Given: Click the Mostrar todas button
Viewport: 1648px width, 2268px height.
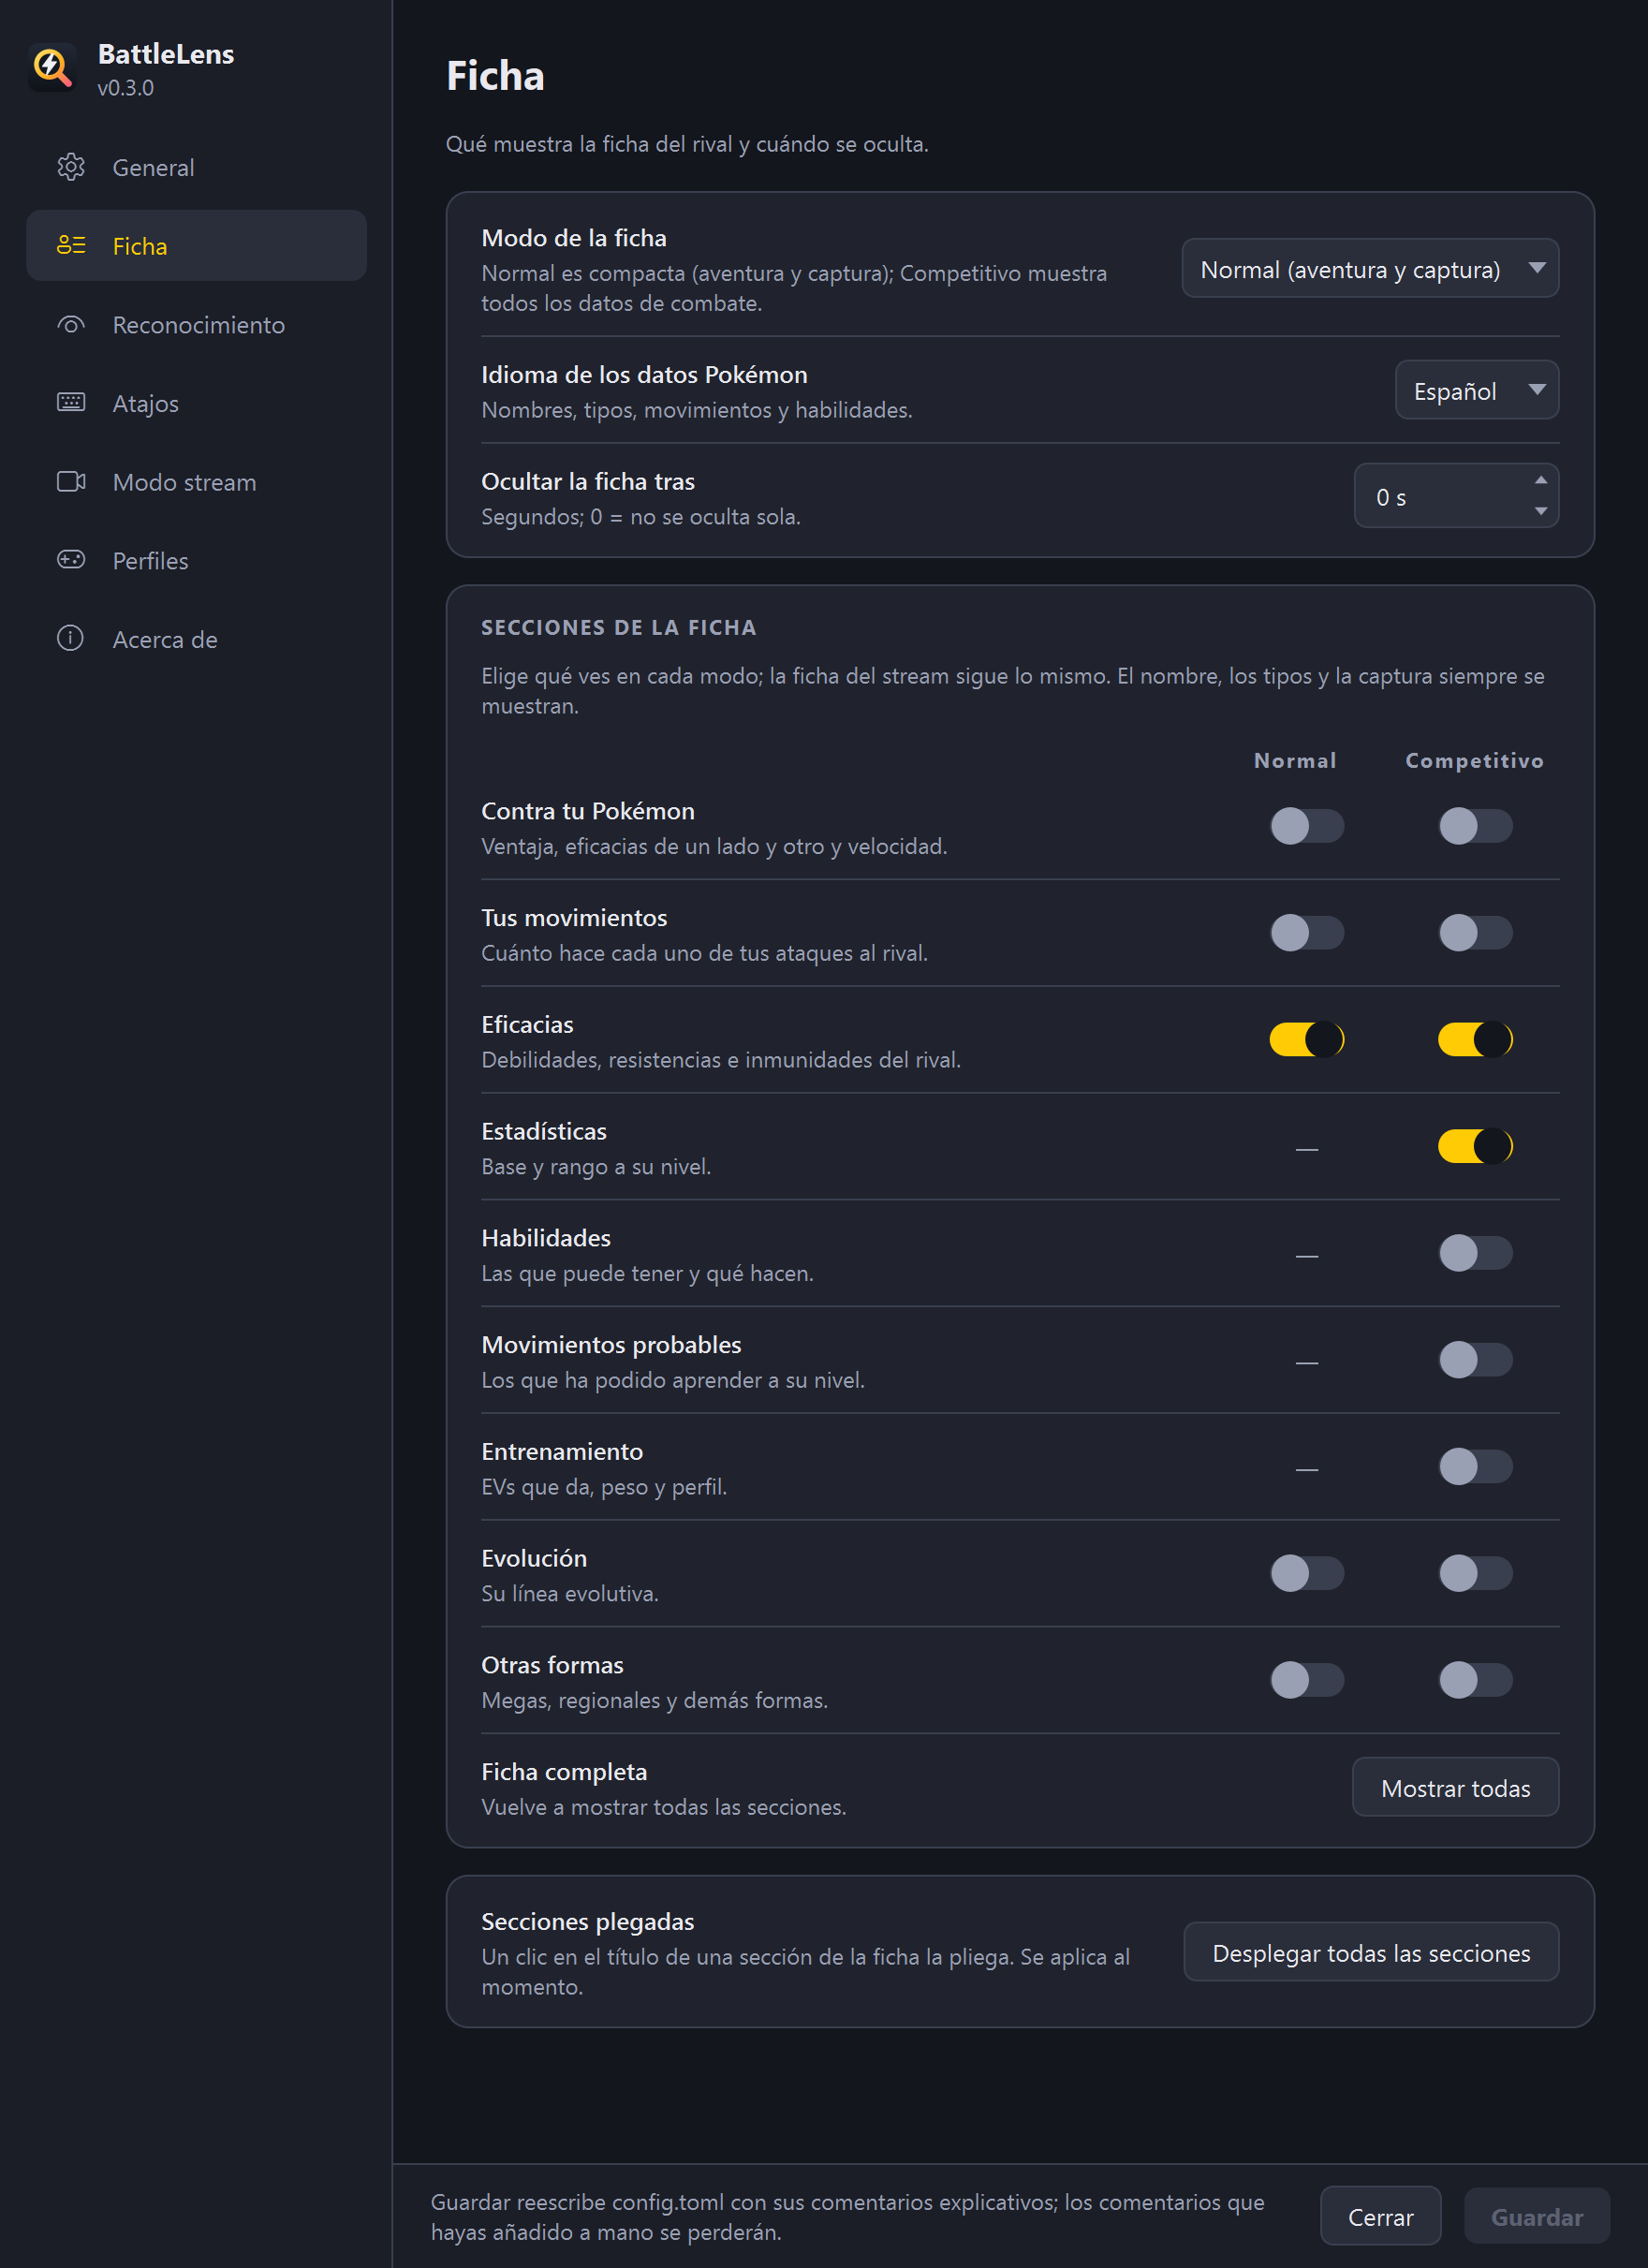Looking at the screenshot, I should [1455, 1787].
